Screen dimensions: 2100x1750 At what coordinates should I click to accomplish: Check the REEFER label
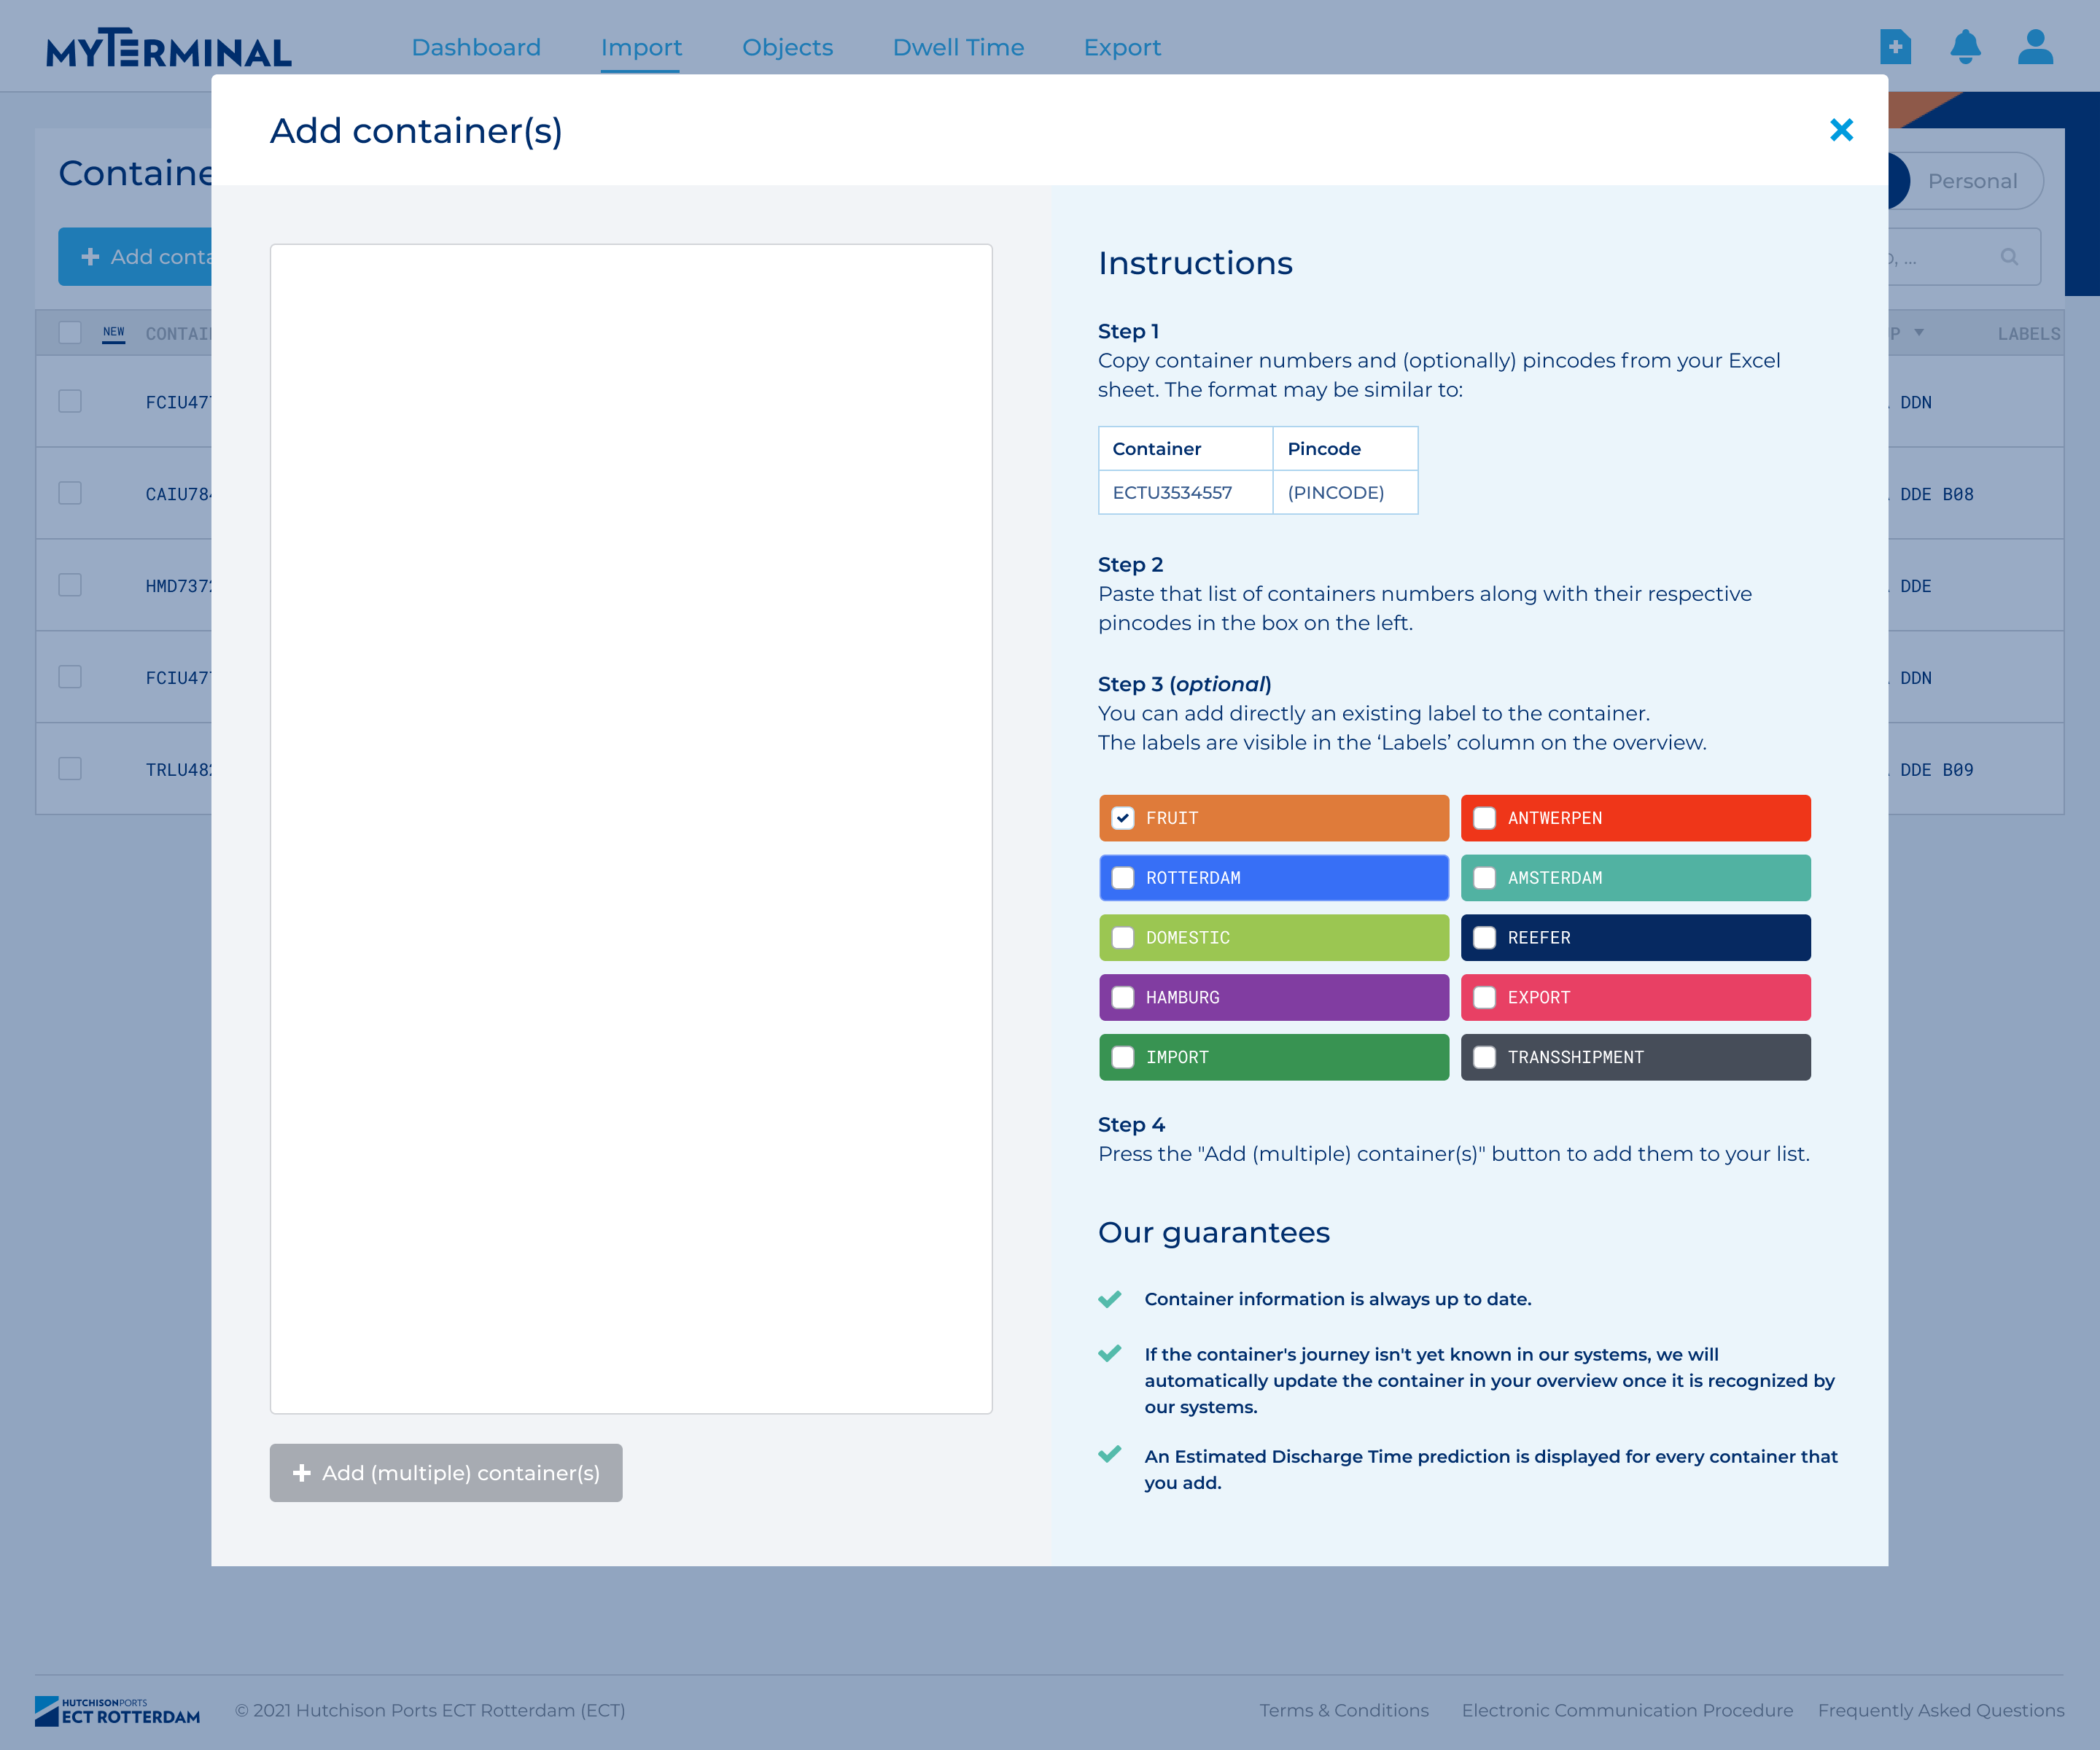pos(1484,937)
